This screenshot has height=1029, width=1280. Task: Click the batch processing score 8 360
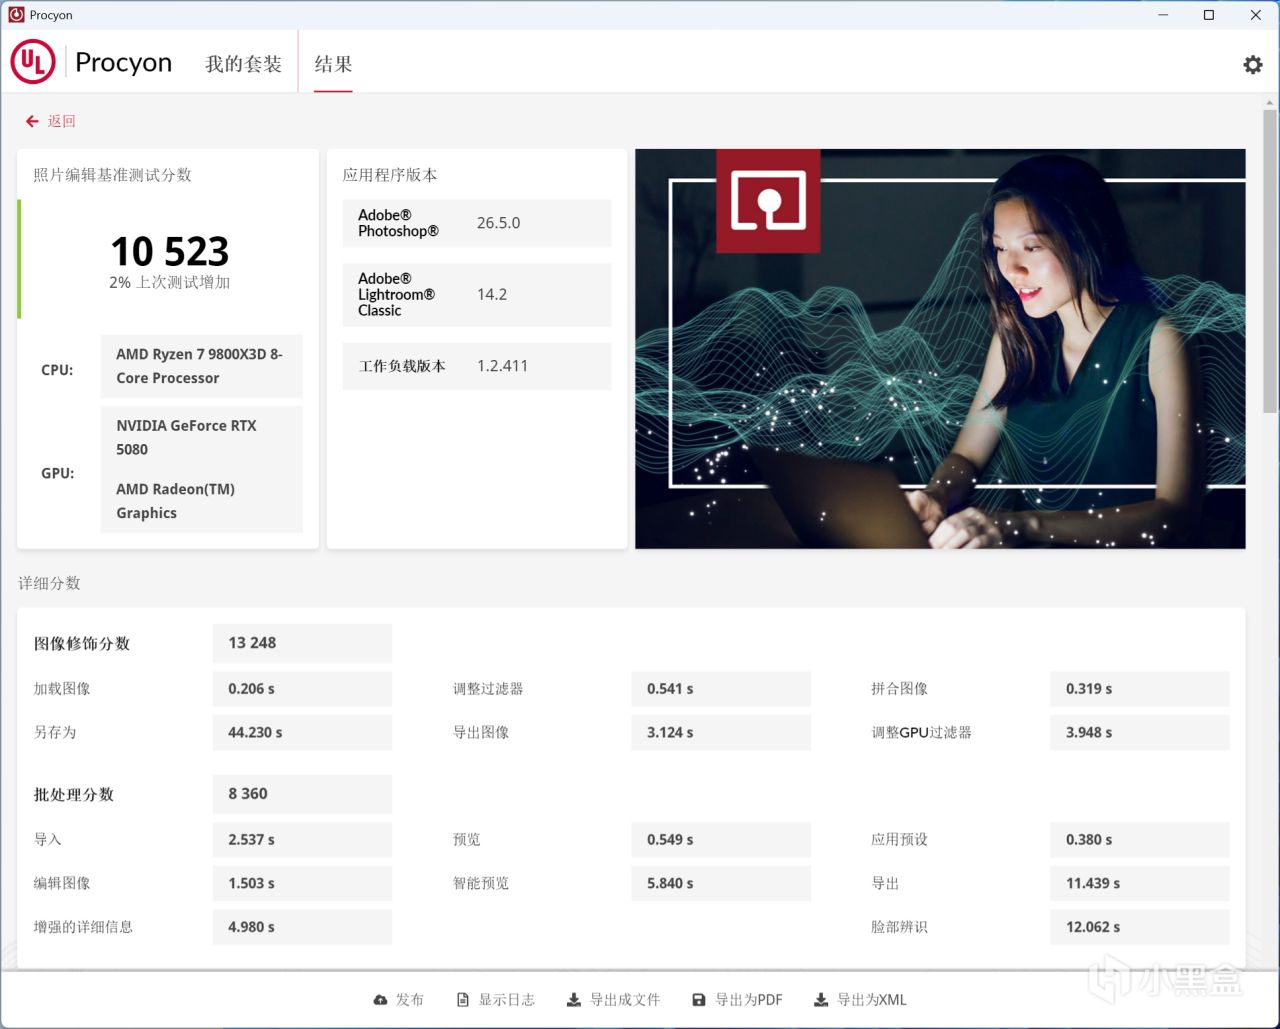click(x=302, y=794)
